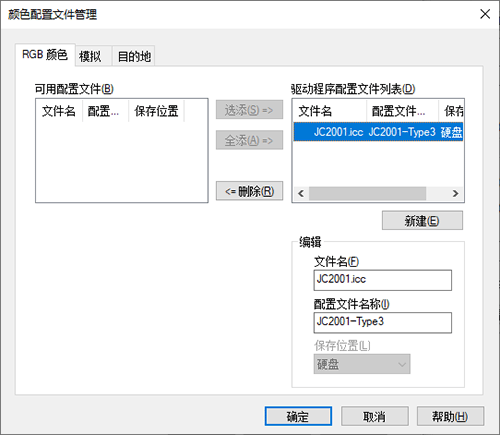Click the horizontal scrollbar thumb in driver list
Screen dimensions: 500x435
pos(367,193)
